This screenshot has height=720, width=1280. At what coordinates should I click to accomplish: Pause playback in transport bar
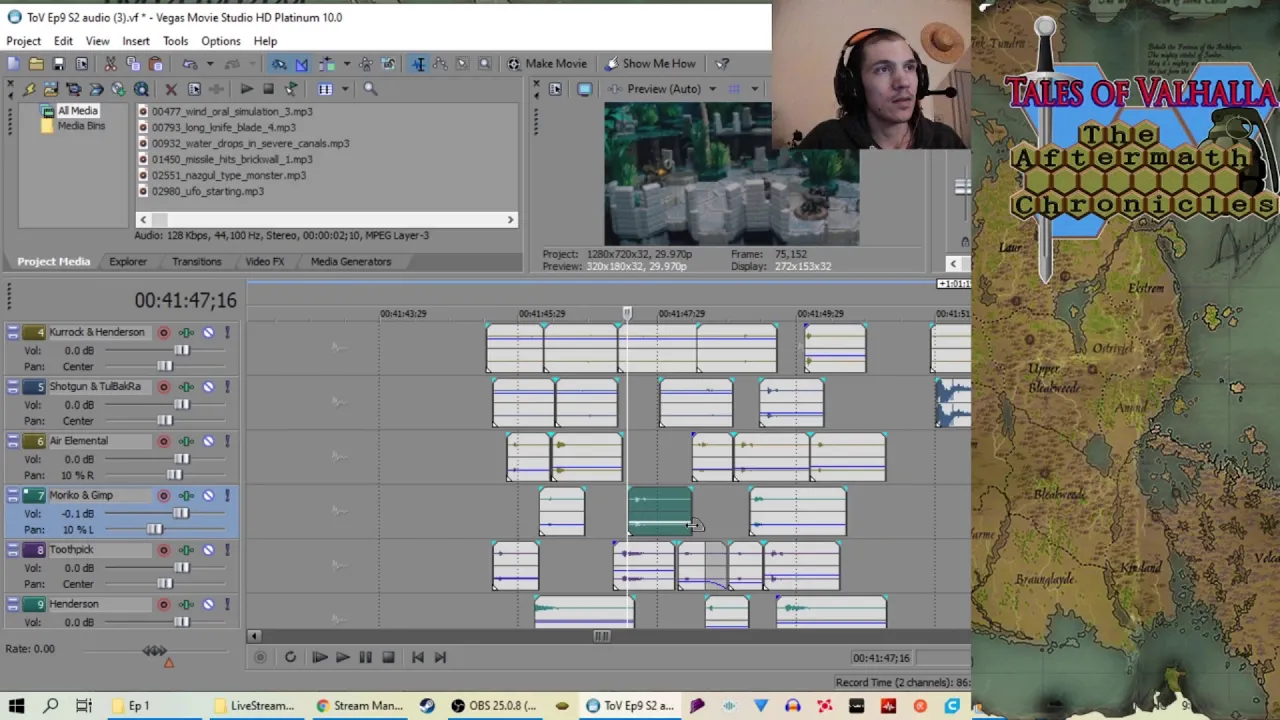[365, 657]
